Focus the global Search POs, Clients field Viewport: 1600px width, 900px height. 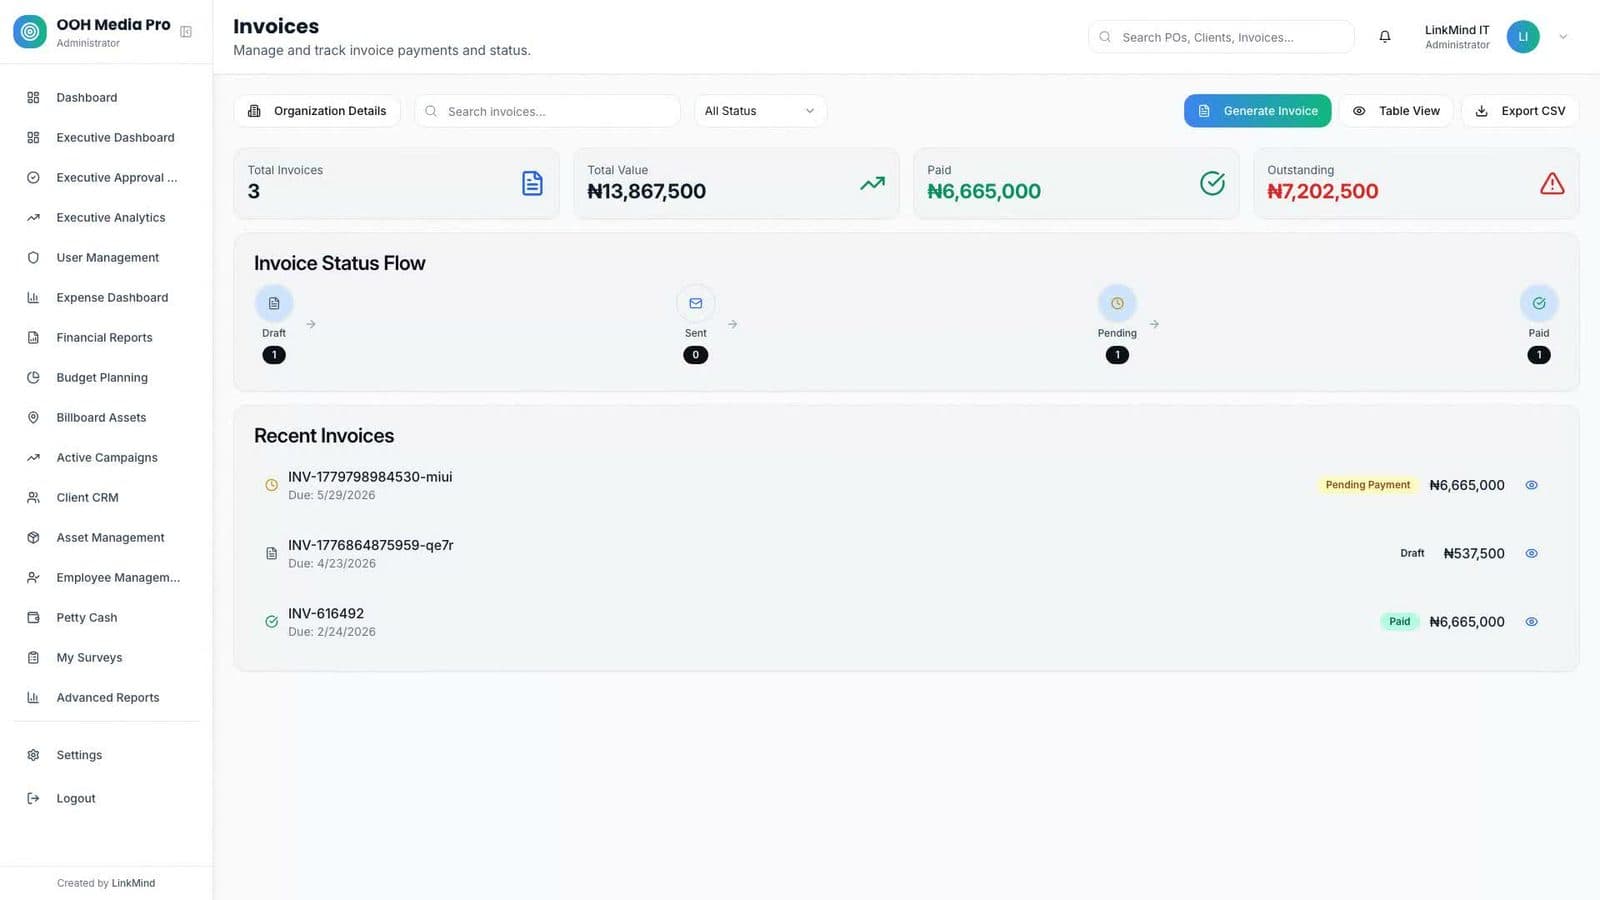pyautogui.click(x=1221, y=37)
